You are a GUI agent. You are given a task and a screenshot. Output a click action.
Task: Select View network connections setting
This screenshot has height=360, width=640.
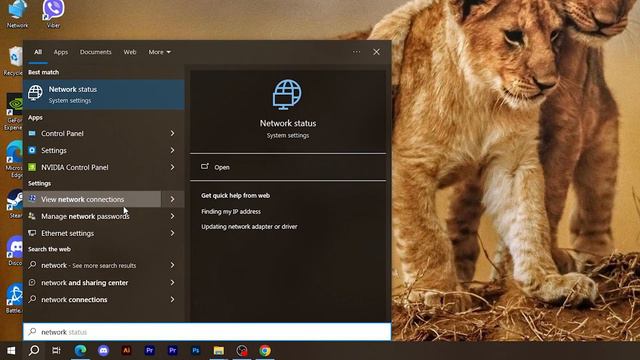92,199
